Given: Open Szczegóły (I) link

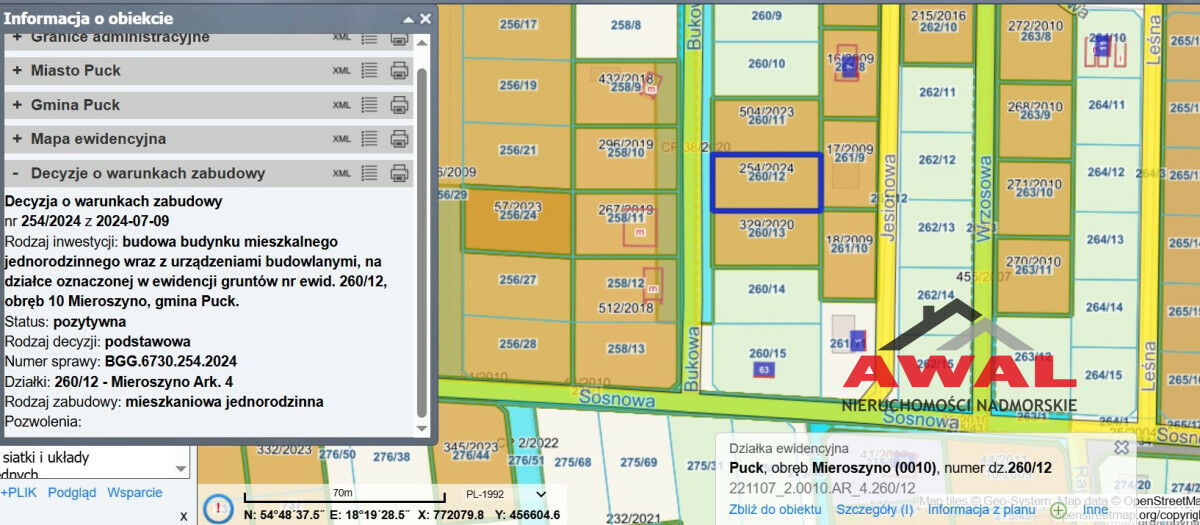Looking at the screenshot, I should click(875, 509).
